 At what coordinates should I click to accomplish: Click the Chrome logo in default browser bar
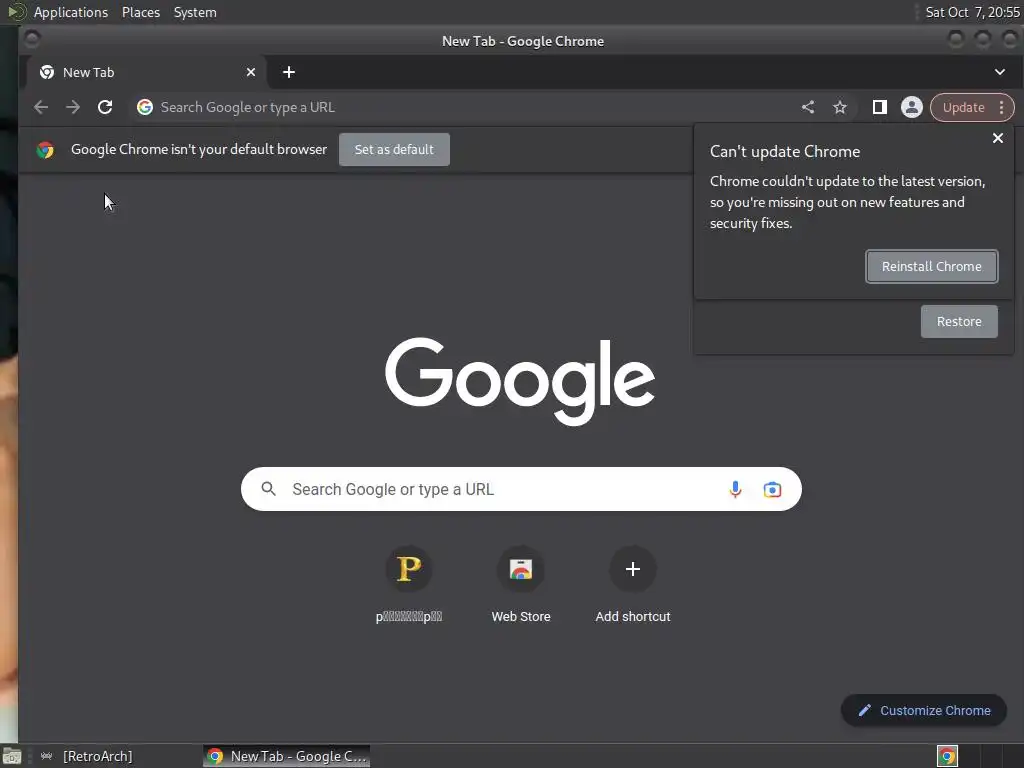45,150
